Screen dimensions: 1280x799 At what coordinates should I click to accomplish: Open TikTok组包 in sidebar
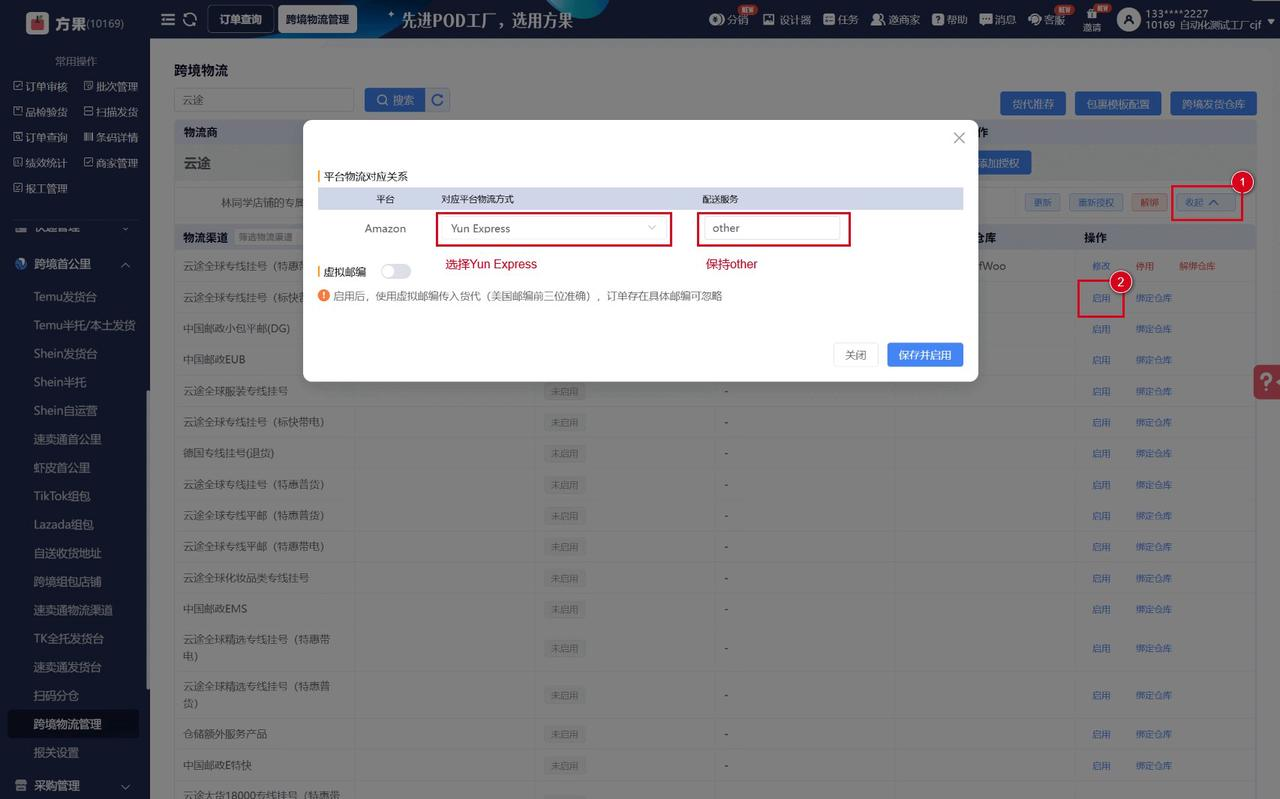[62, 496]
